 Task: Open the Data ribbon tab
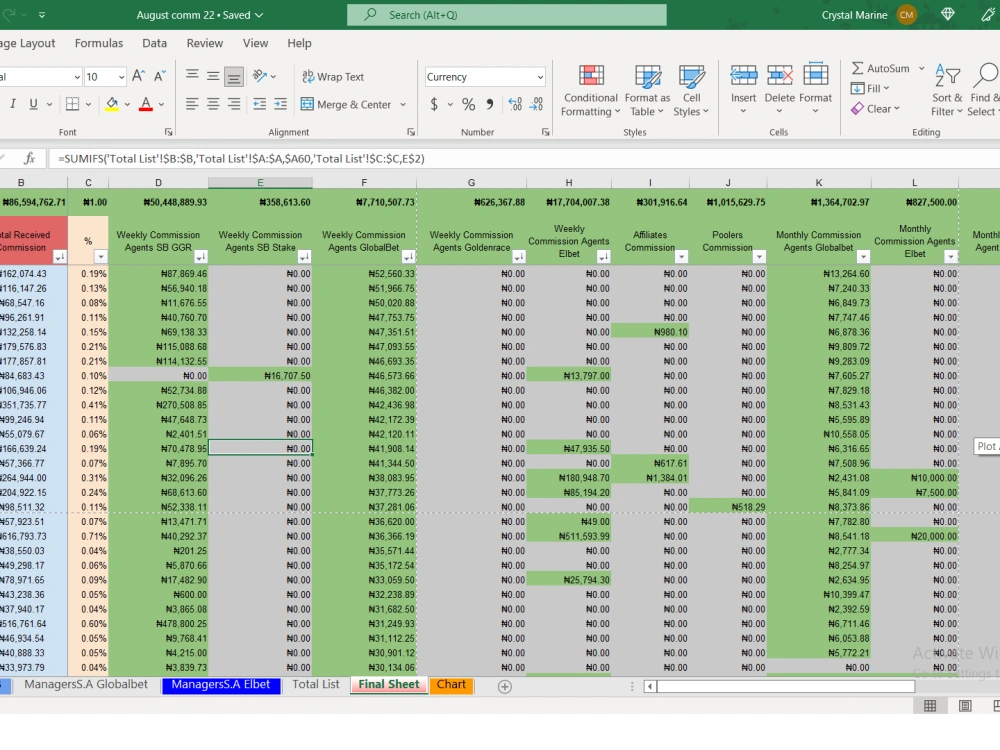tap(154, 43)
